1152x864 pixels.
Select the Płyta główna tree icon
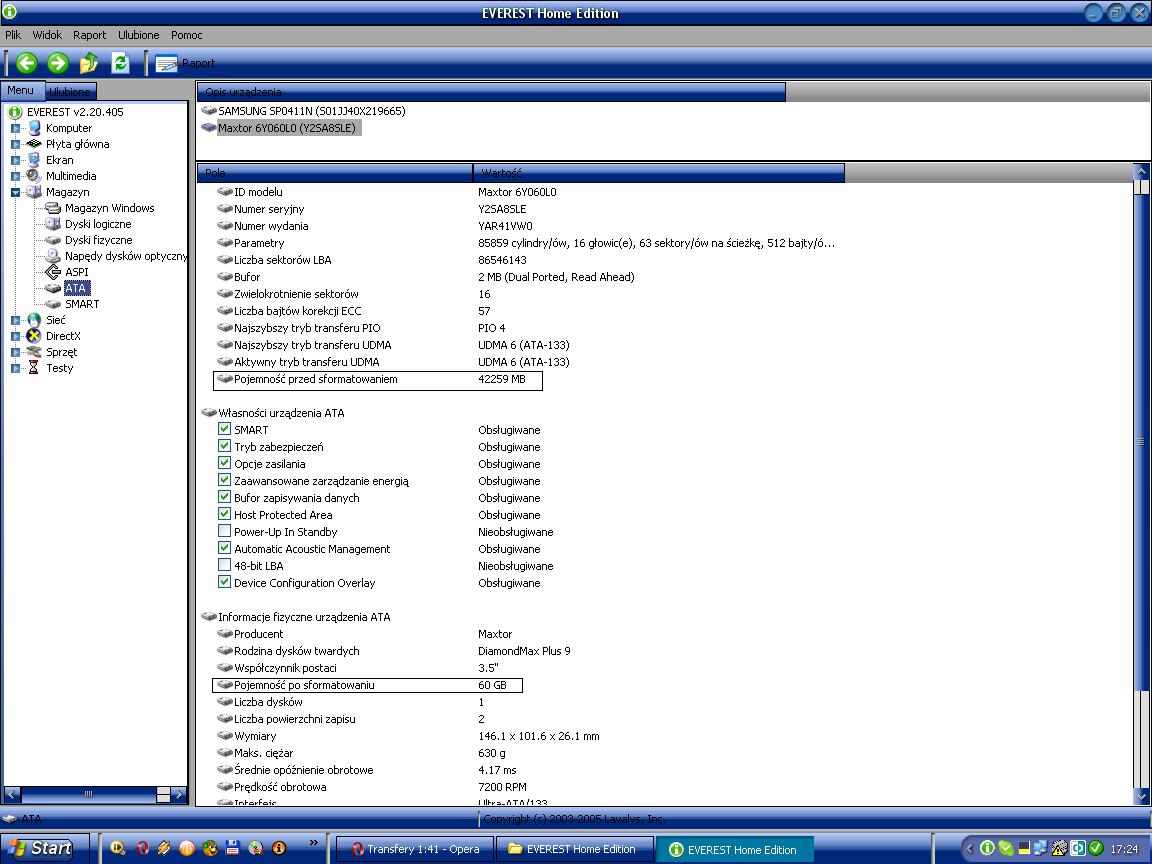point(34,144)
